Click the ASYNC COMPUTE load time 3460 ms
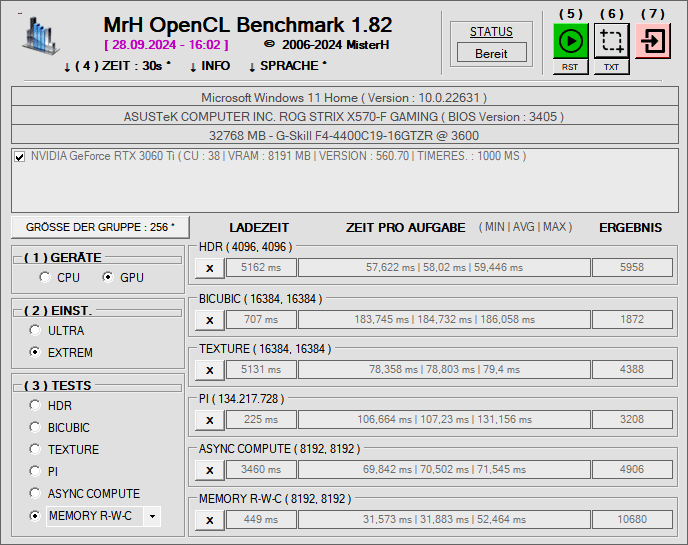The height and width of the screenshot is (545, 688). [x=261, y=470]
